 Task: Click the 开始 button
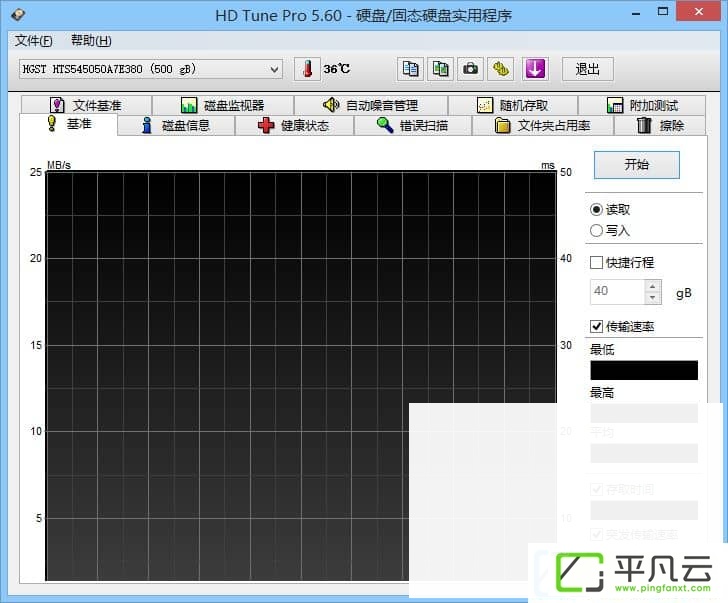[637, 164]
